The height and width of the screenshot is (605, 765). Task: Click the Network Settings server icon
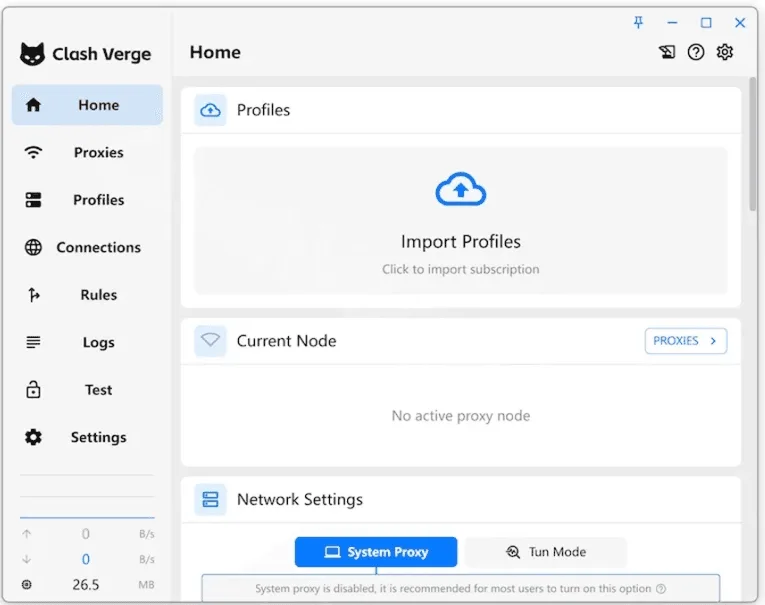pyautogui.click(x=210, y=500)
